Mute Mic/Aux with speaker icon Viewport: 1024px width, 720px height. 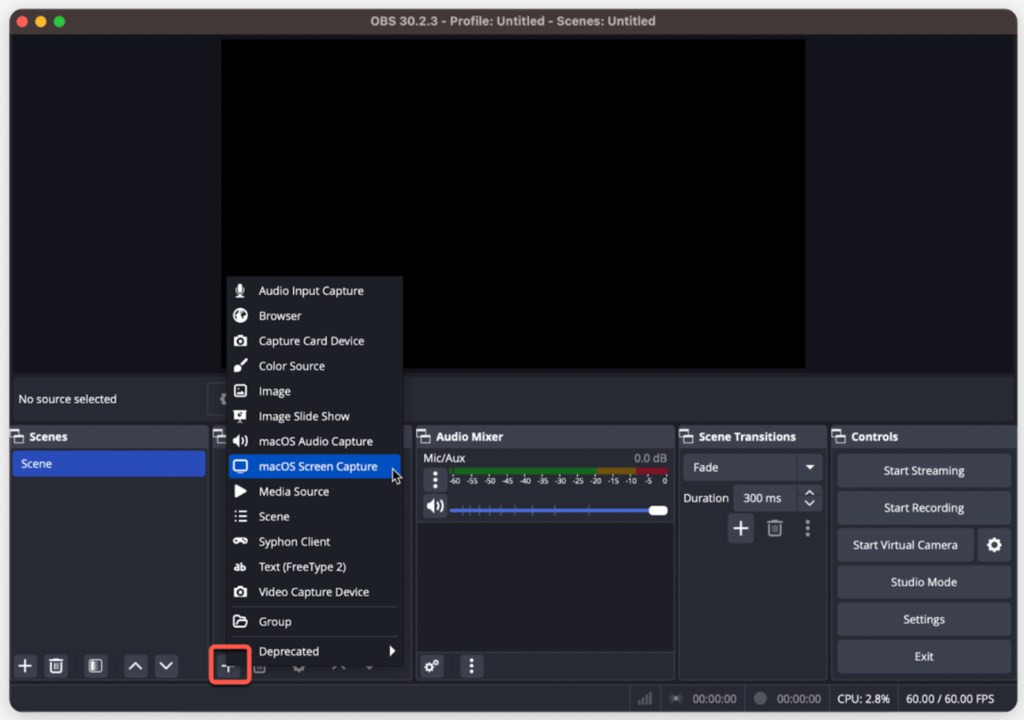point(435,506)
